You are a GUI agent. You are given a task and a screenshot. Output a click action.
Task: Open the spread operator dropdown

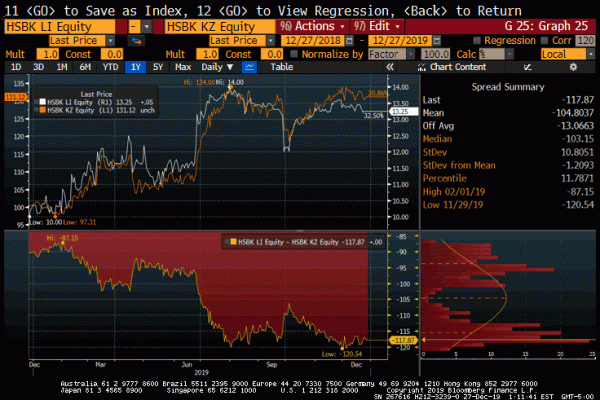147,27
